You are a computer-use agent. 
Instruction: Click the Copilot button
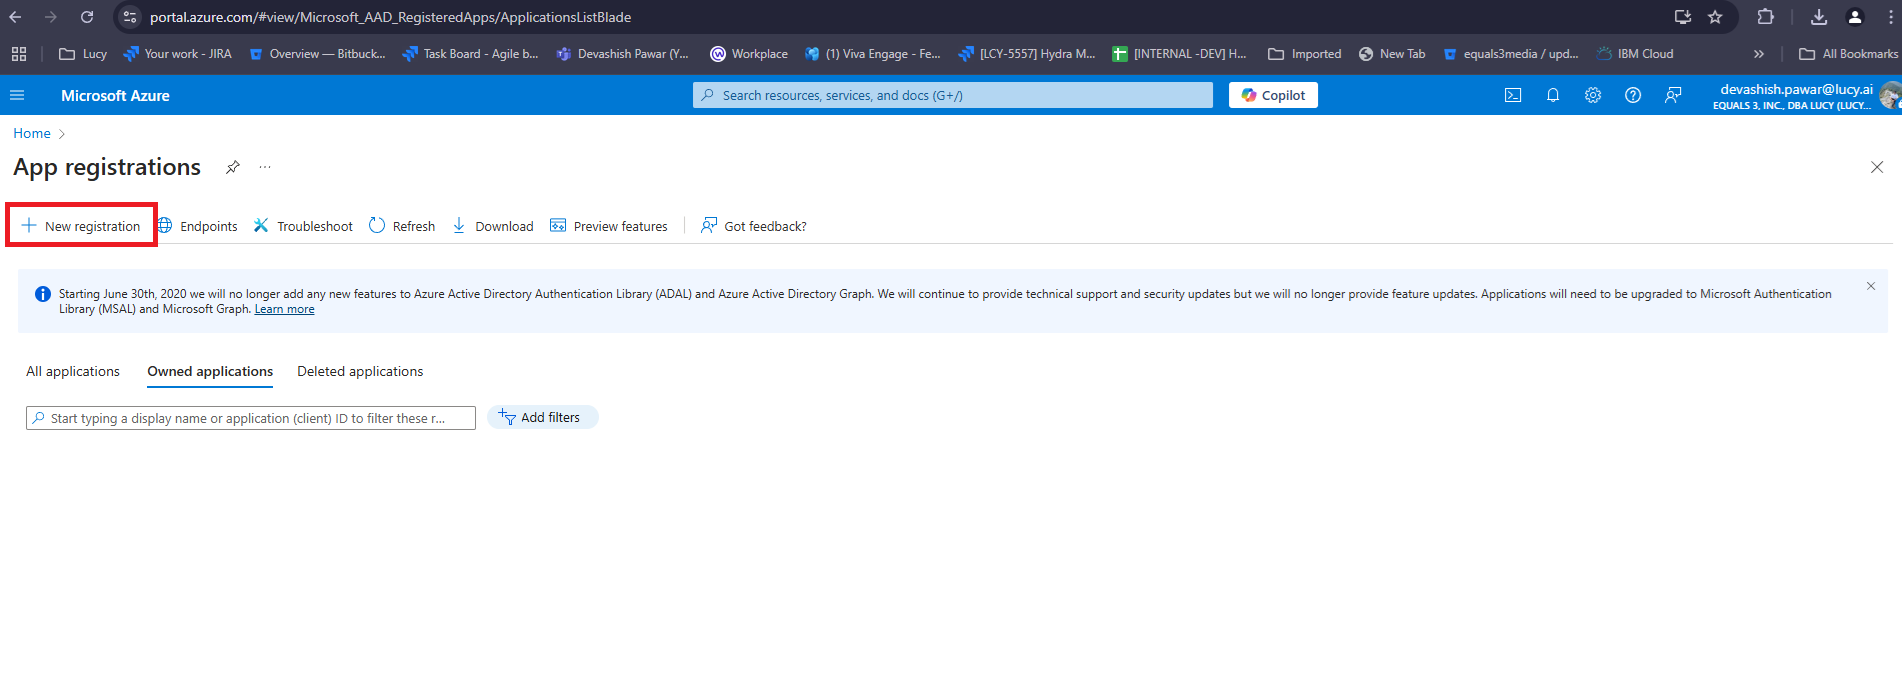(x=1273, y=95)
